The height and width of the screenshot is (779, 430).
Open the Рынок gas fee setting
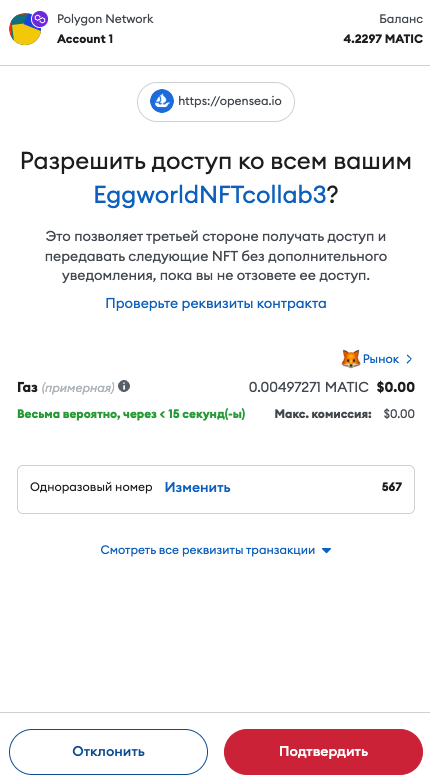381,359
